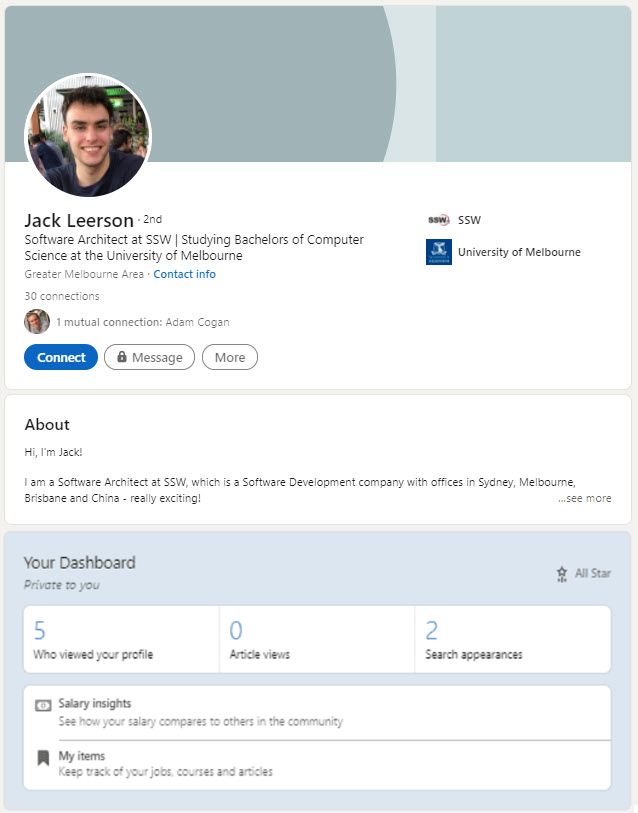Click the lock icon on Message button
This screenshot has height=813, width=638.
click(x=122, y=357)
